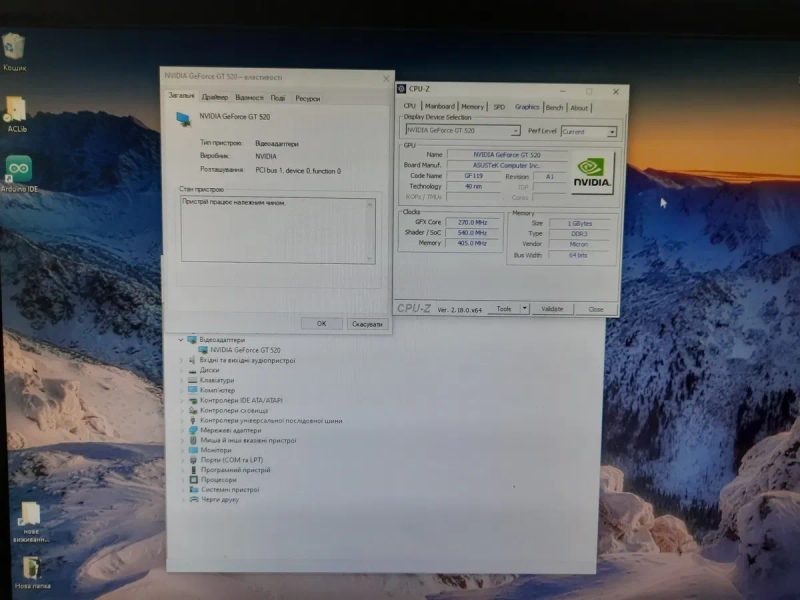Switch to the Драйвер tab

click(214, 97)
